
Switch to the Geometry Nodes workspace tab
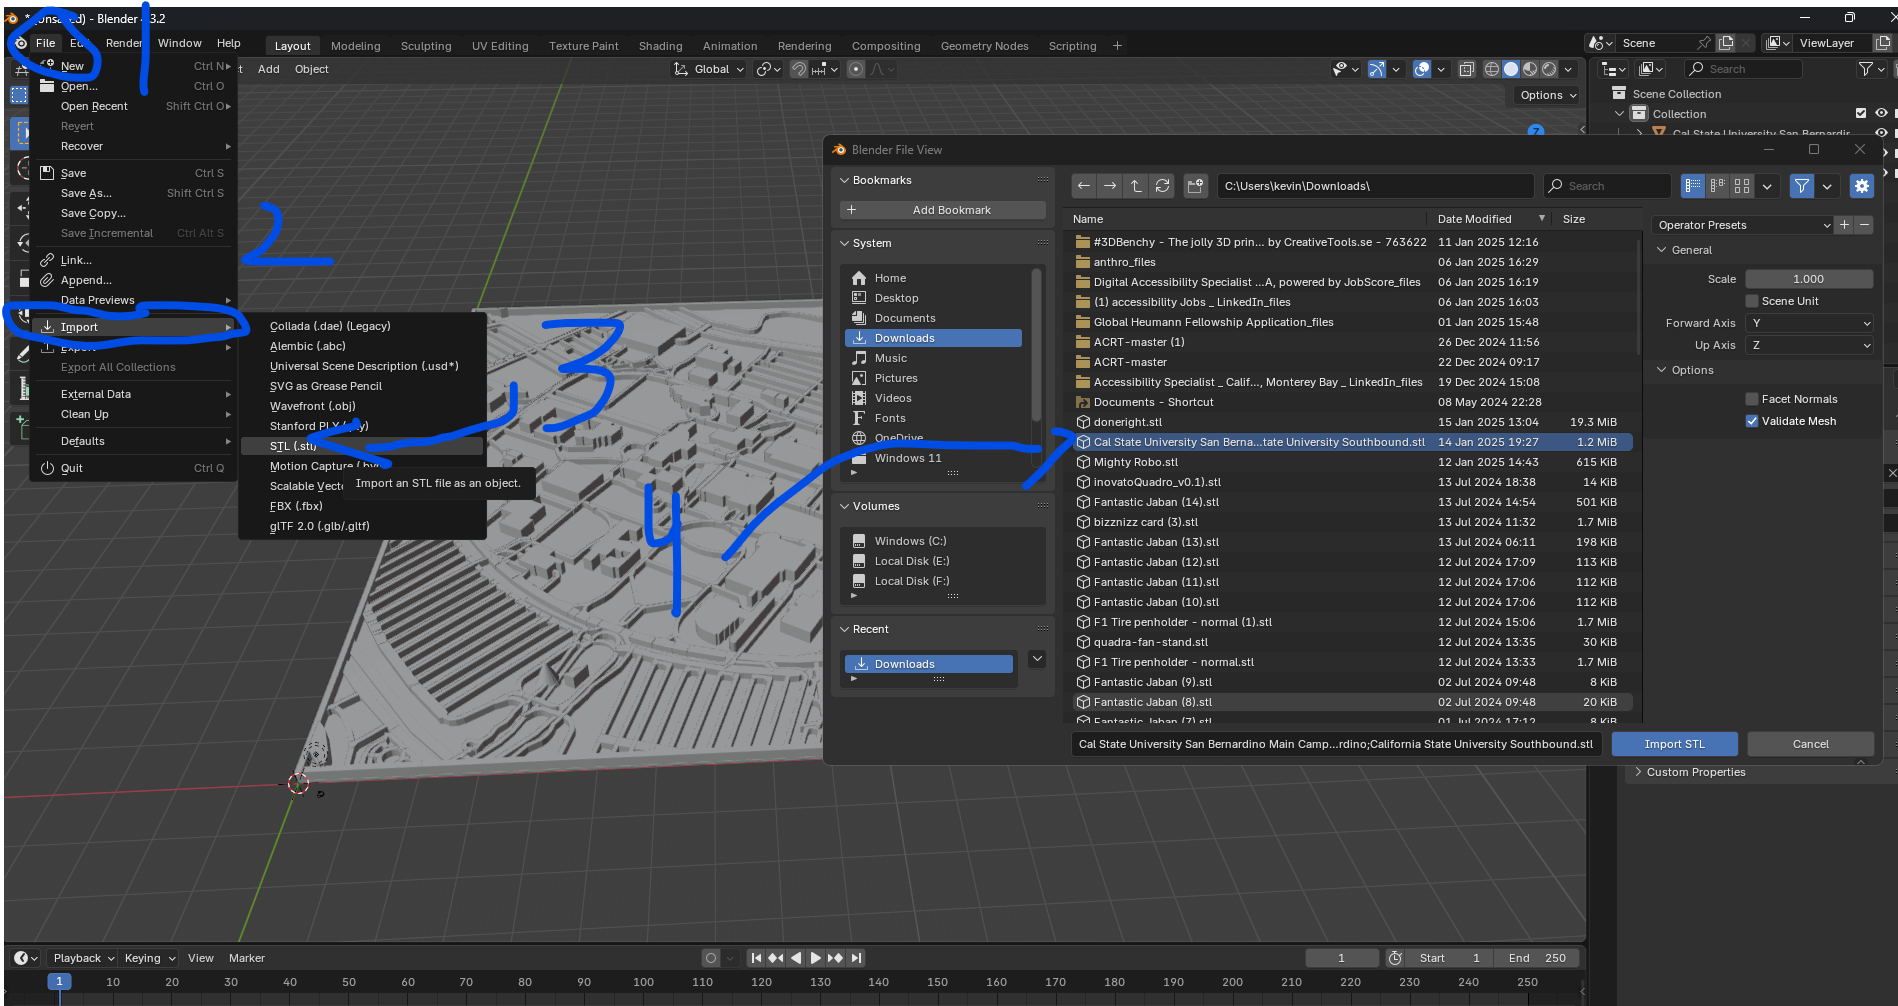984,46
